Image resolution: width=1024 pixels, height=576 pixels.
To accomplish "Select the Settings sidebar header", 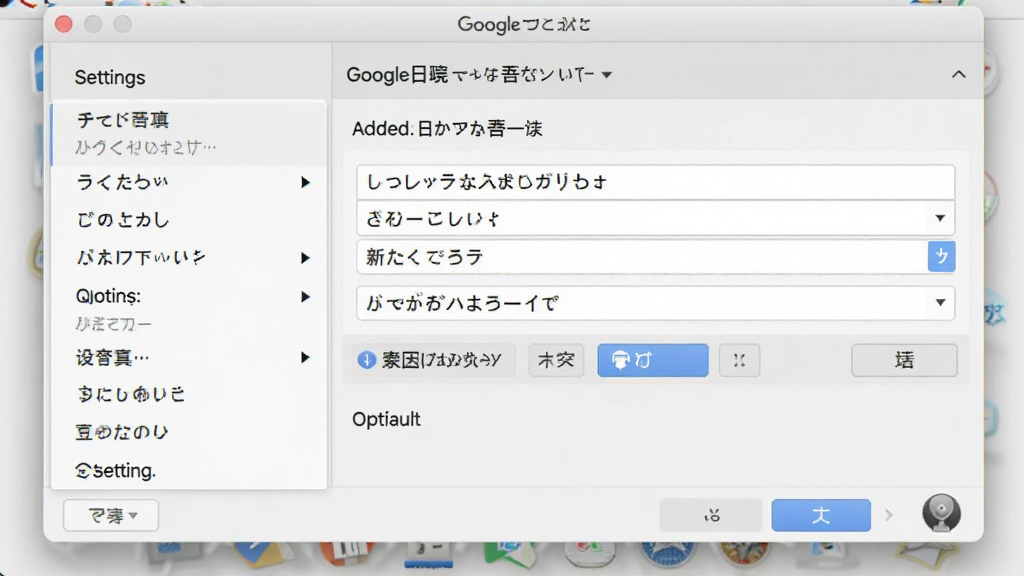I will coord(110,78).
